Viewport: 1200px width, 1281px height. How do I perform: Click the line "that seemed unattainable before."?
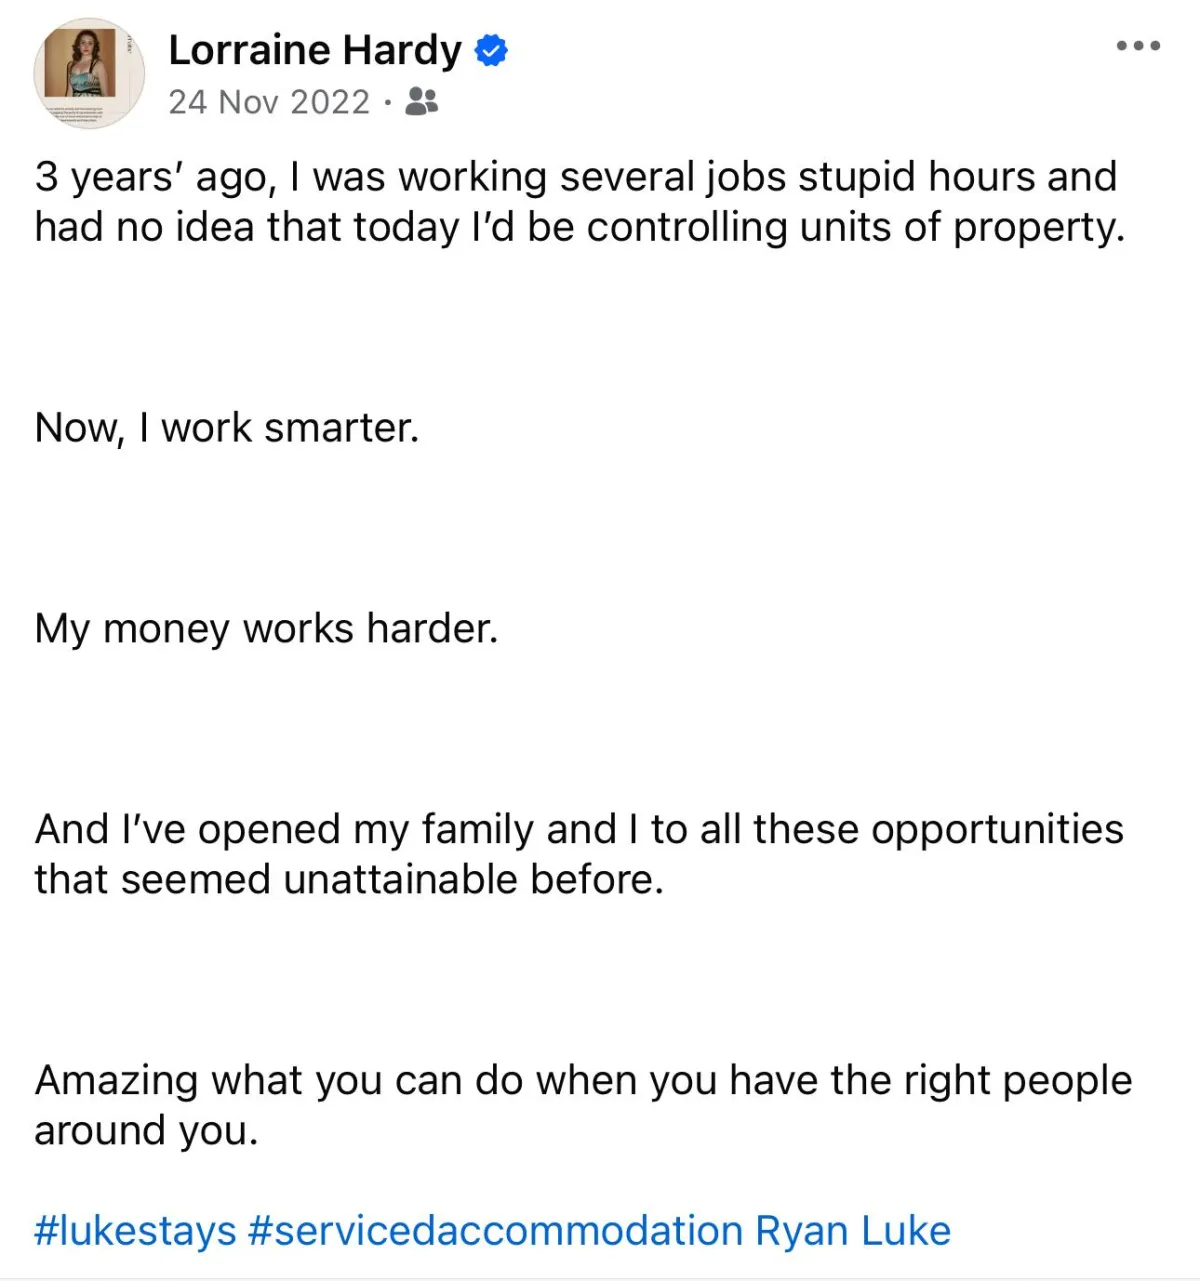point(349,880)
